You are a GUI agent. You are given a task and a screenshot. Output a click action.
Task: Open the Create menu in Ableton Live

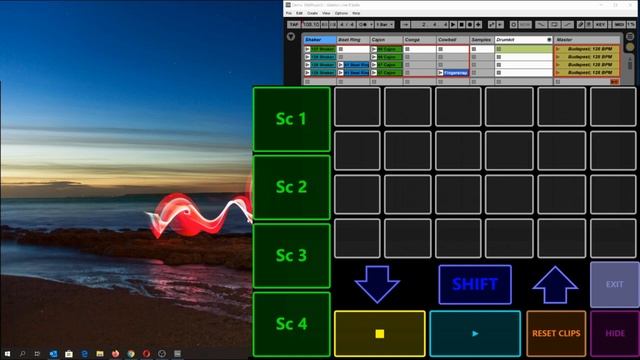312,13
